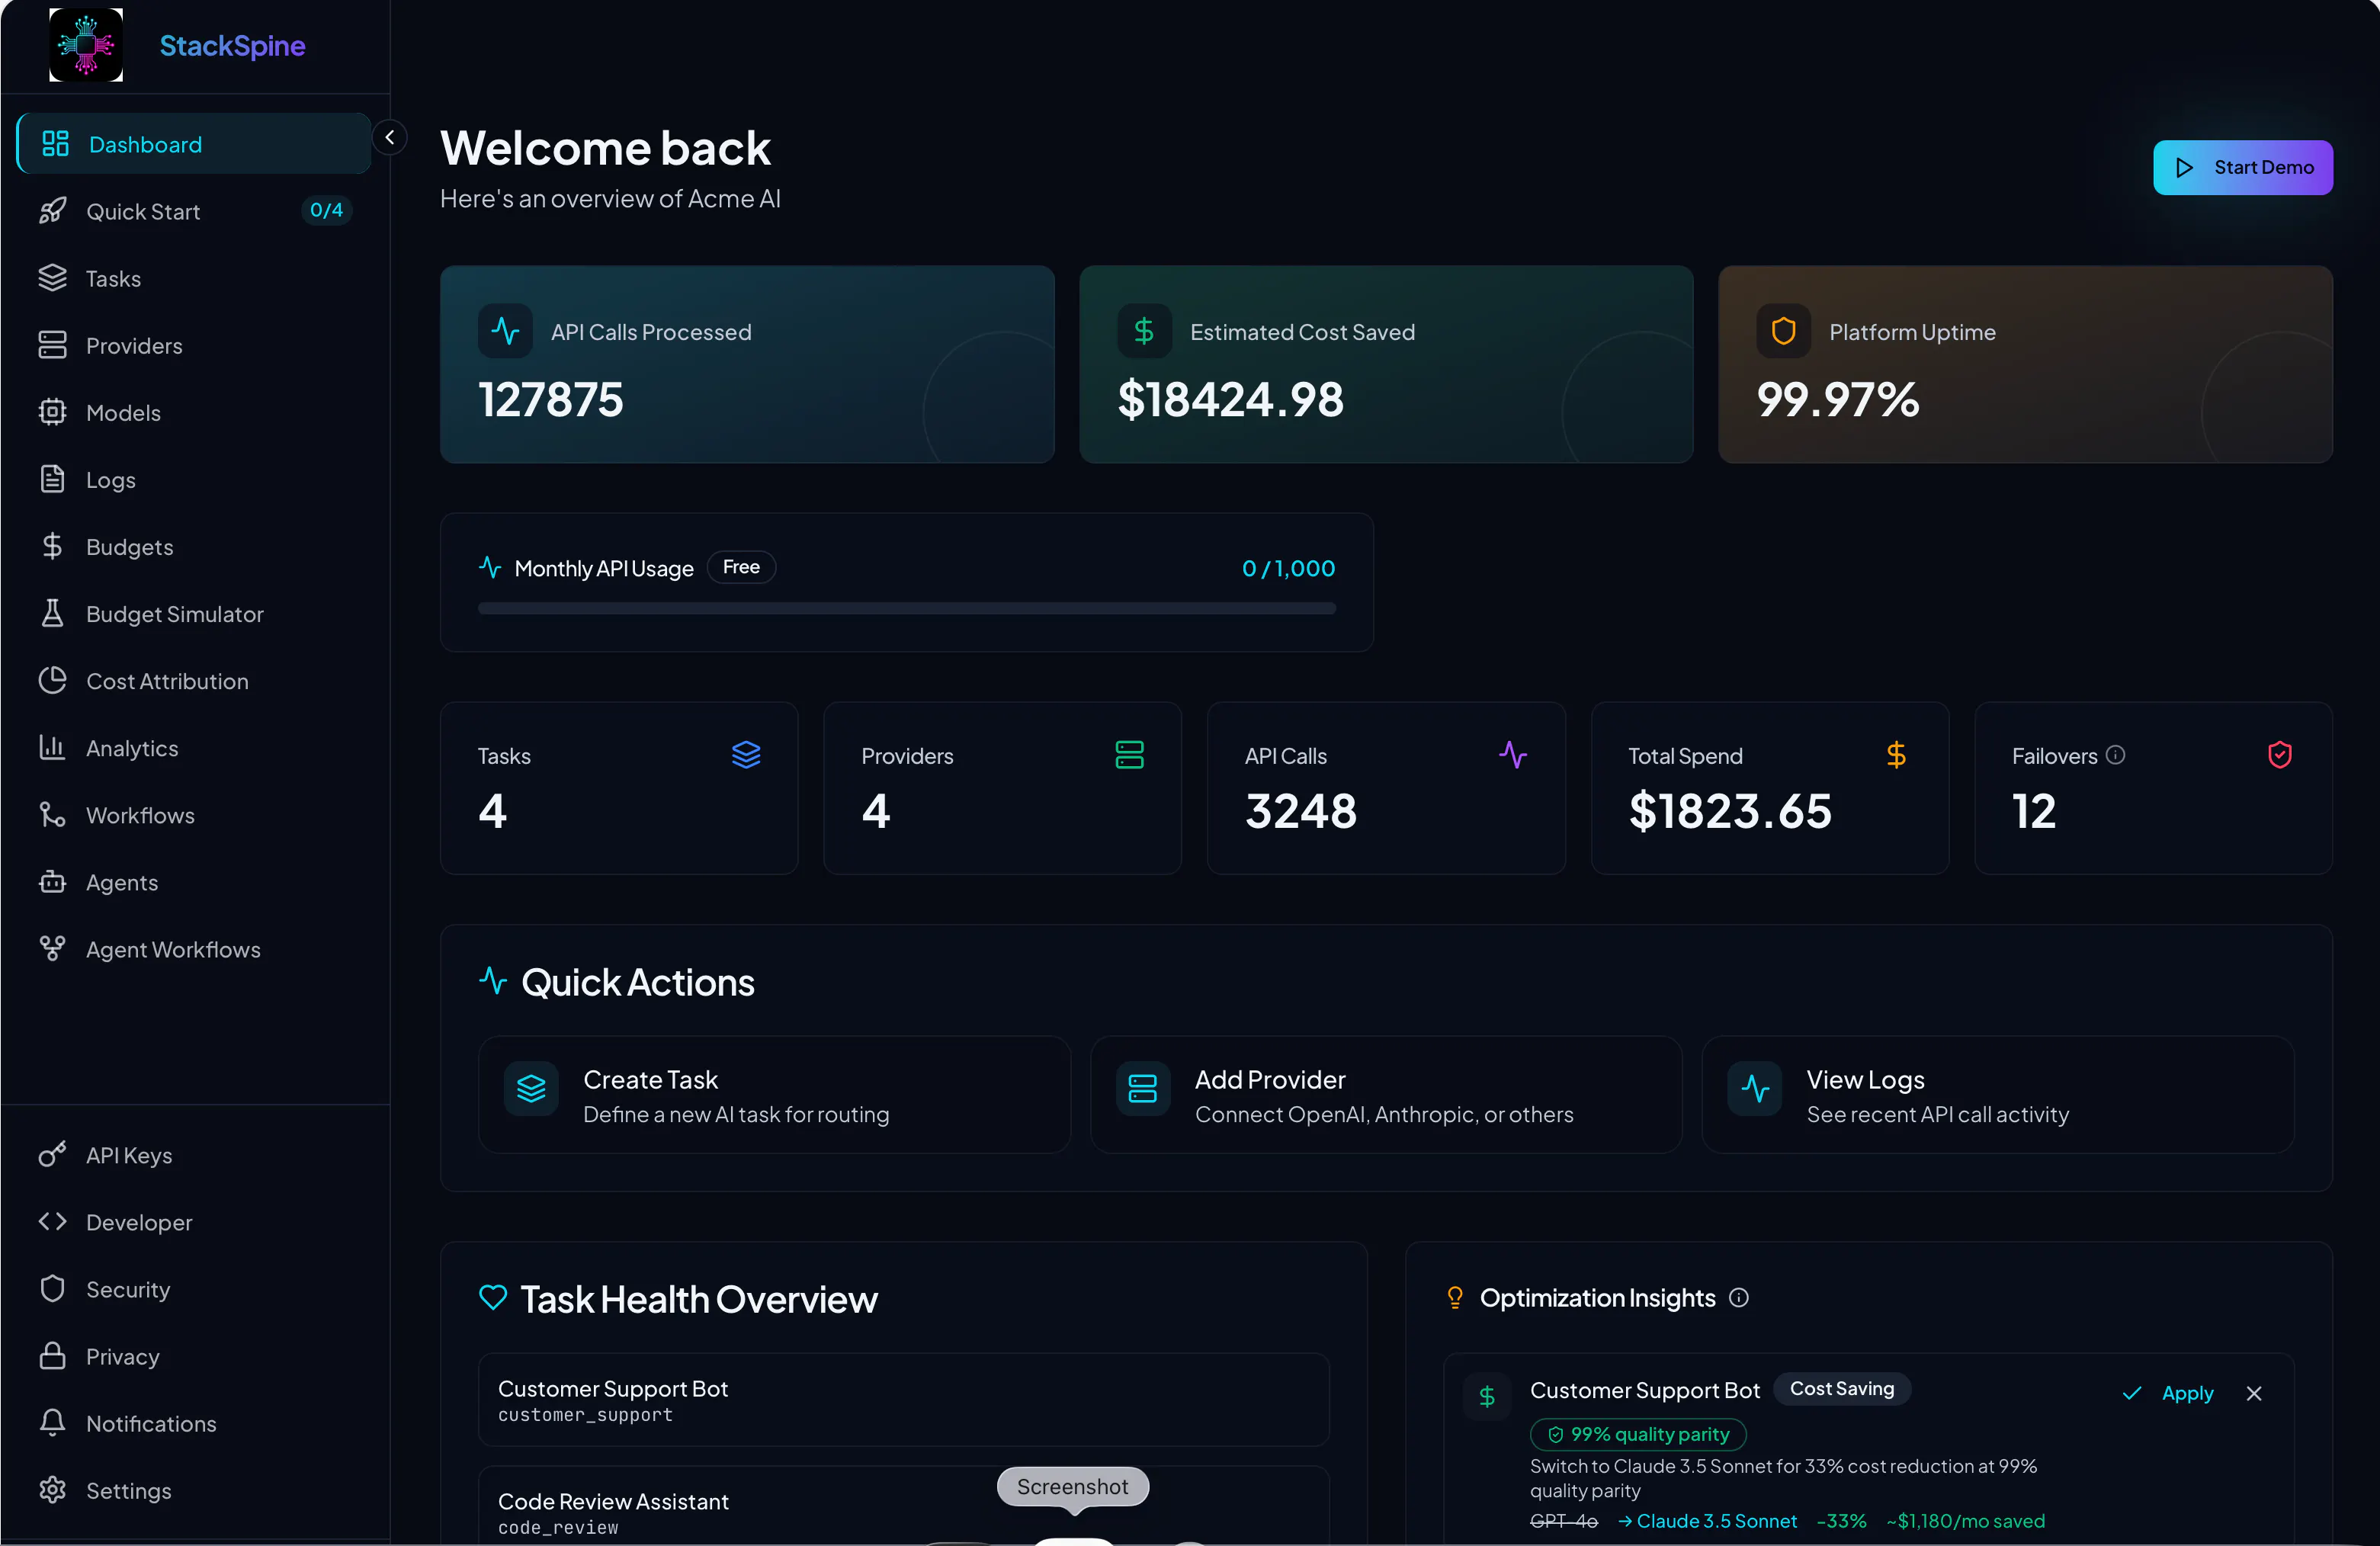
Task: Apply the Customer Support Bot optimization
Action: pos(2168,1393)
